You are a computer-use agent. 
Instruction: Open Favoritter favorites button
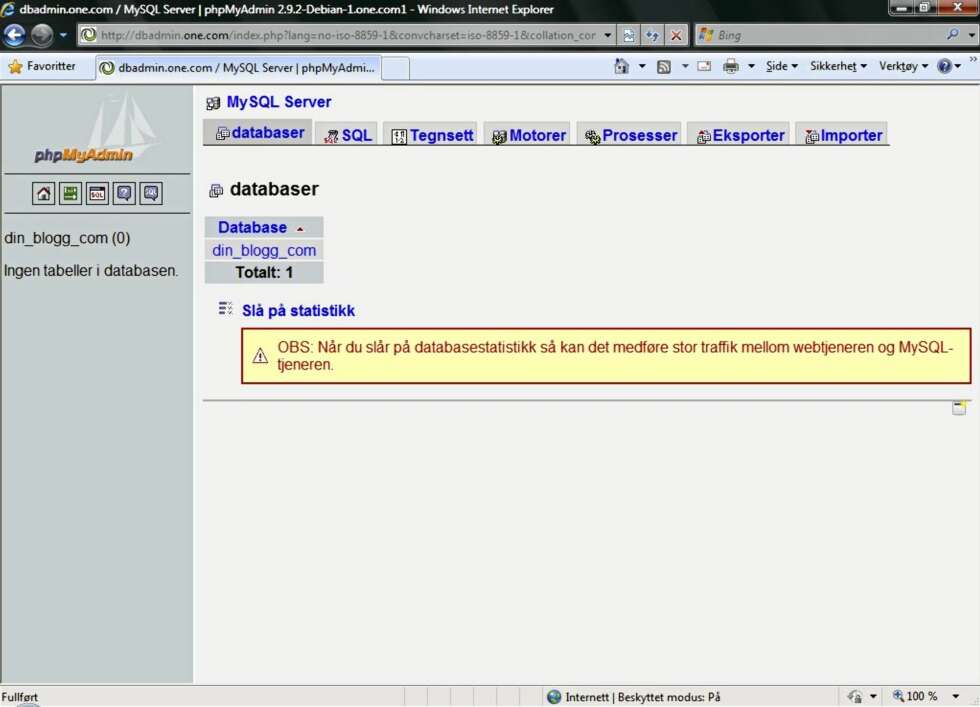point(41,66)
